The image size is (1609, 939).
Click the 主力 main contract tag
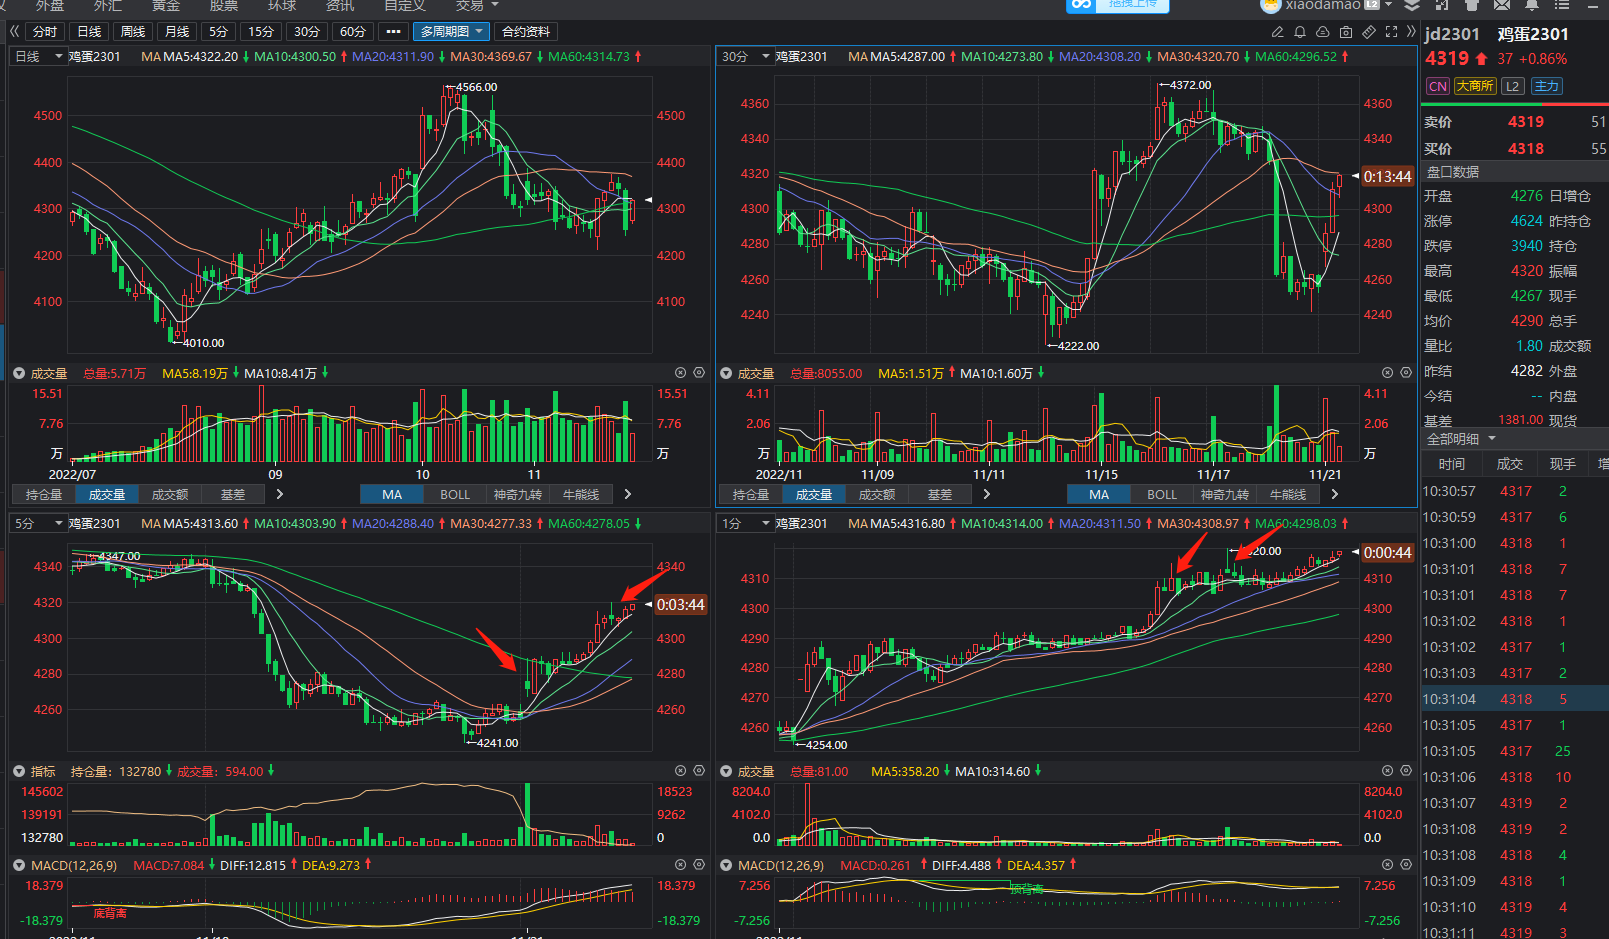(1547, 86)
